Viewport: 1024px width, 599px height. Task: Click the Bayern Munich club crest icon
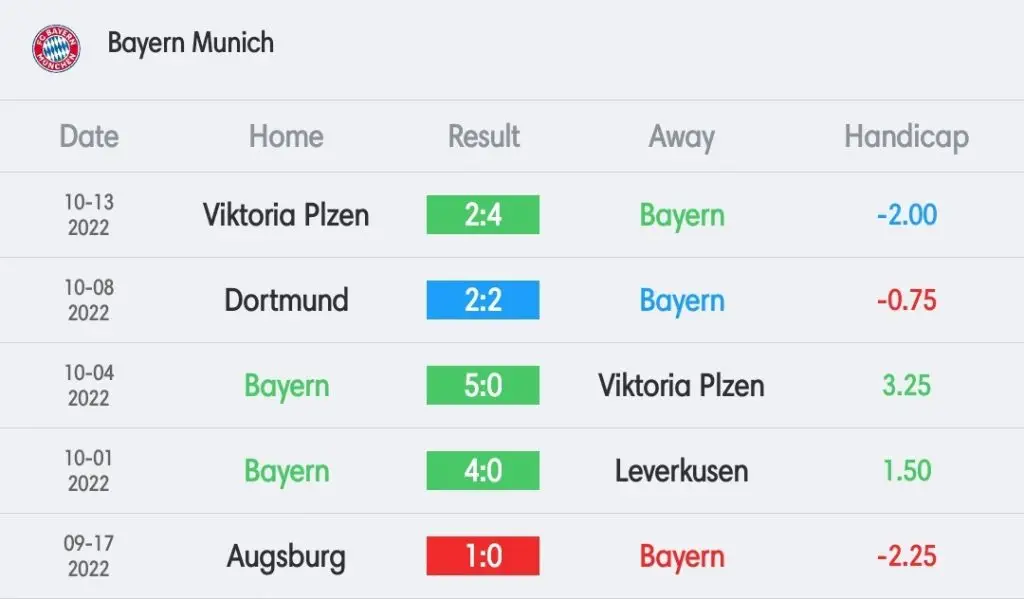tap(56, 48)
